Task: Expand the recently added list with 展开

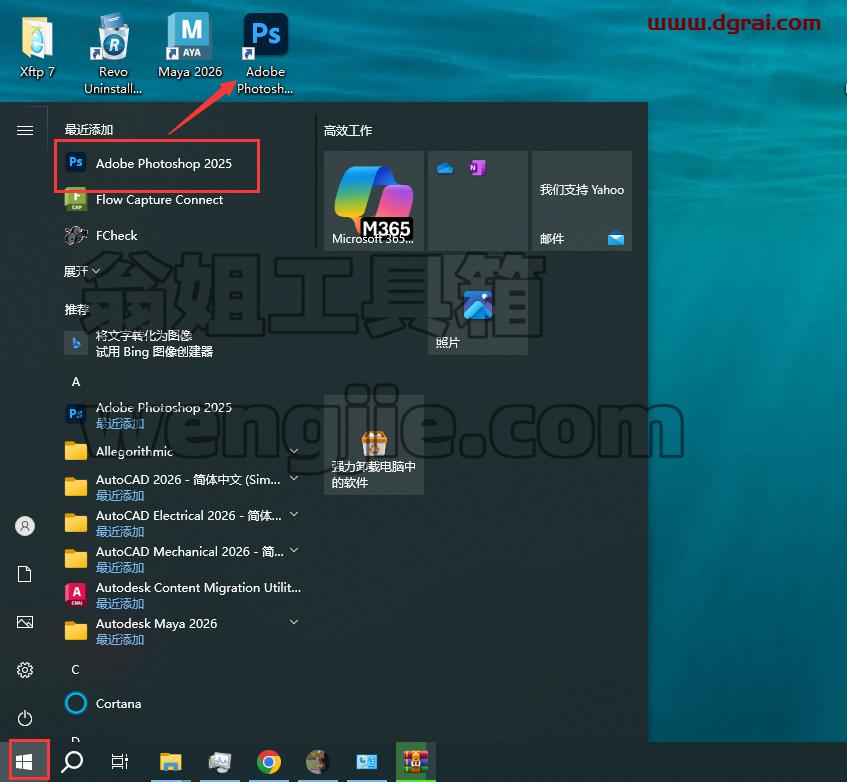Action: pyautogui.click(x=82, y=271)
